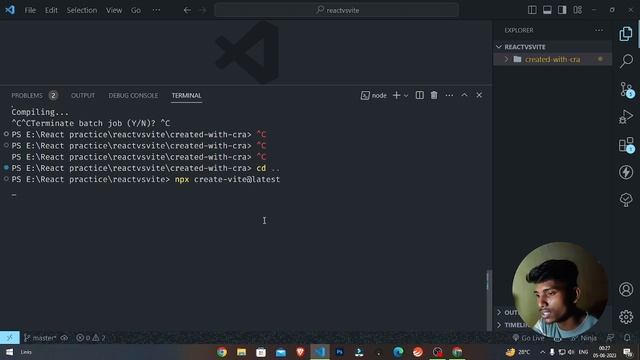Open Microsoft Edge from the taskbar
The height and width of the screenshot is (360, 640).
point(398,352)
